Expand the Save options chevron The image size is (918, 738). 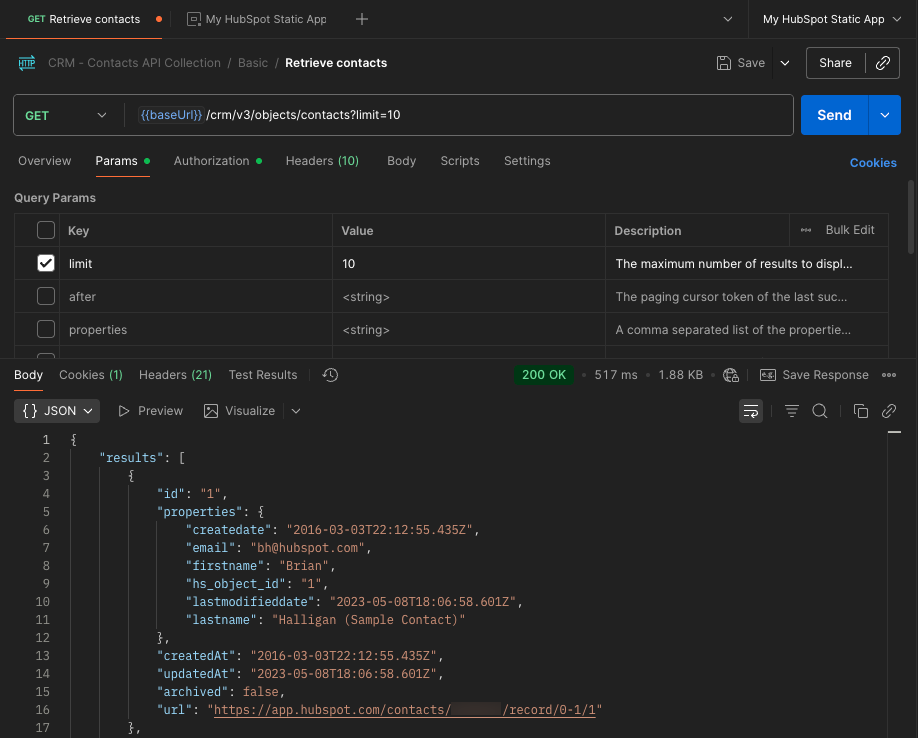click(x=785, y=63)
